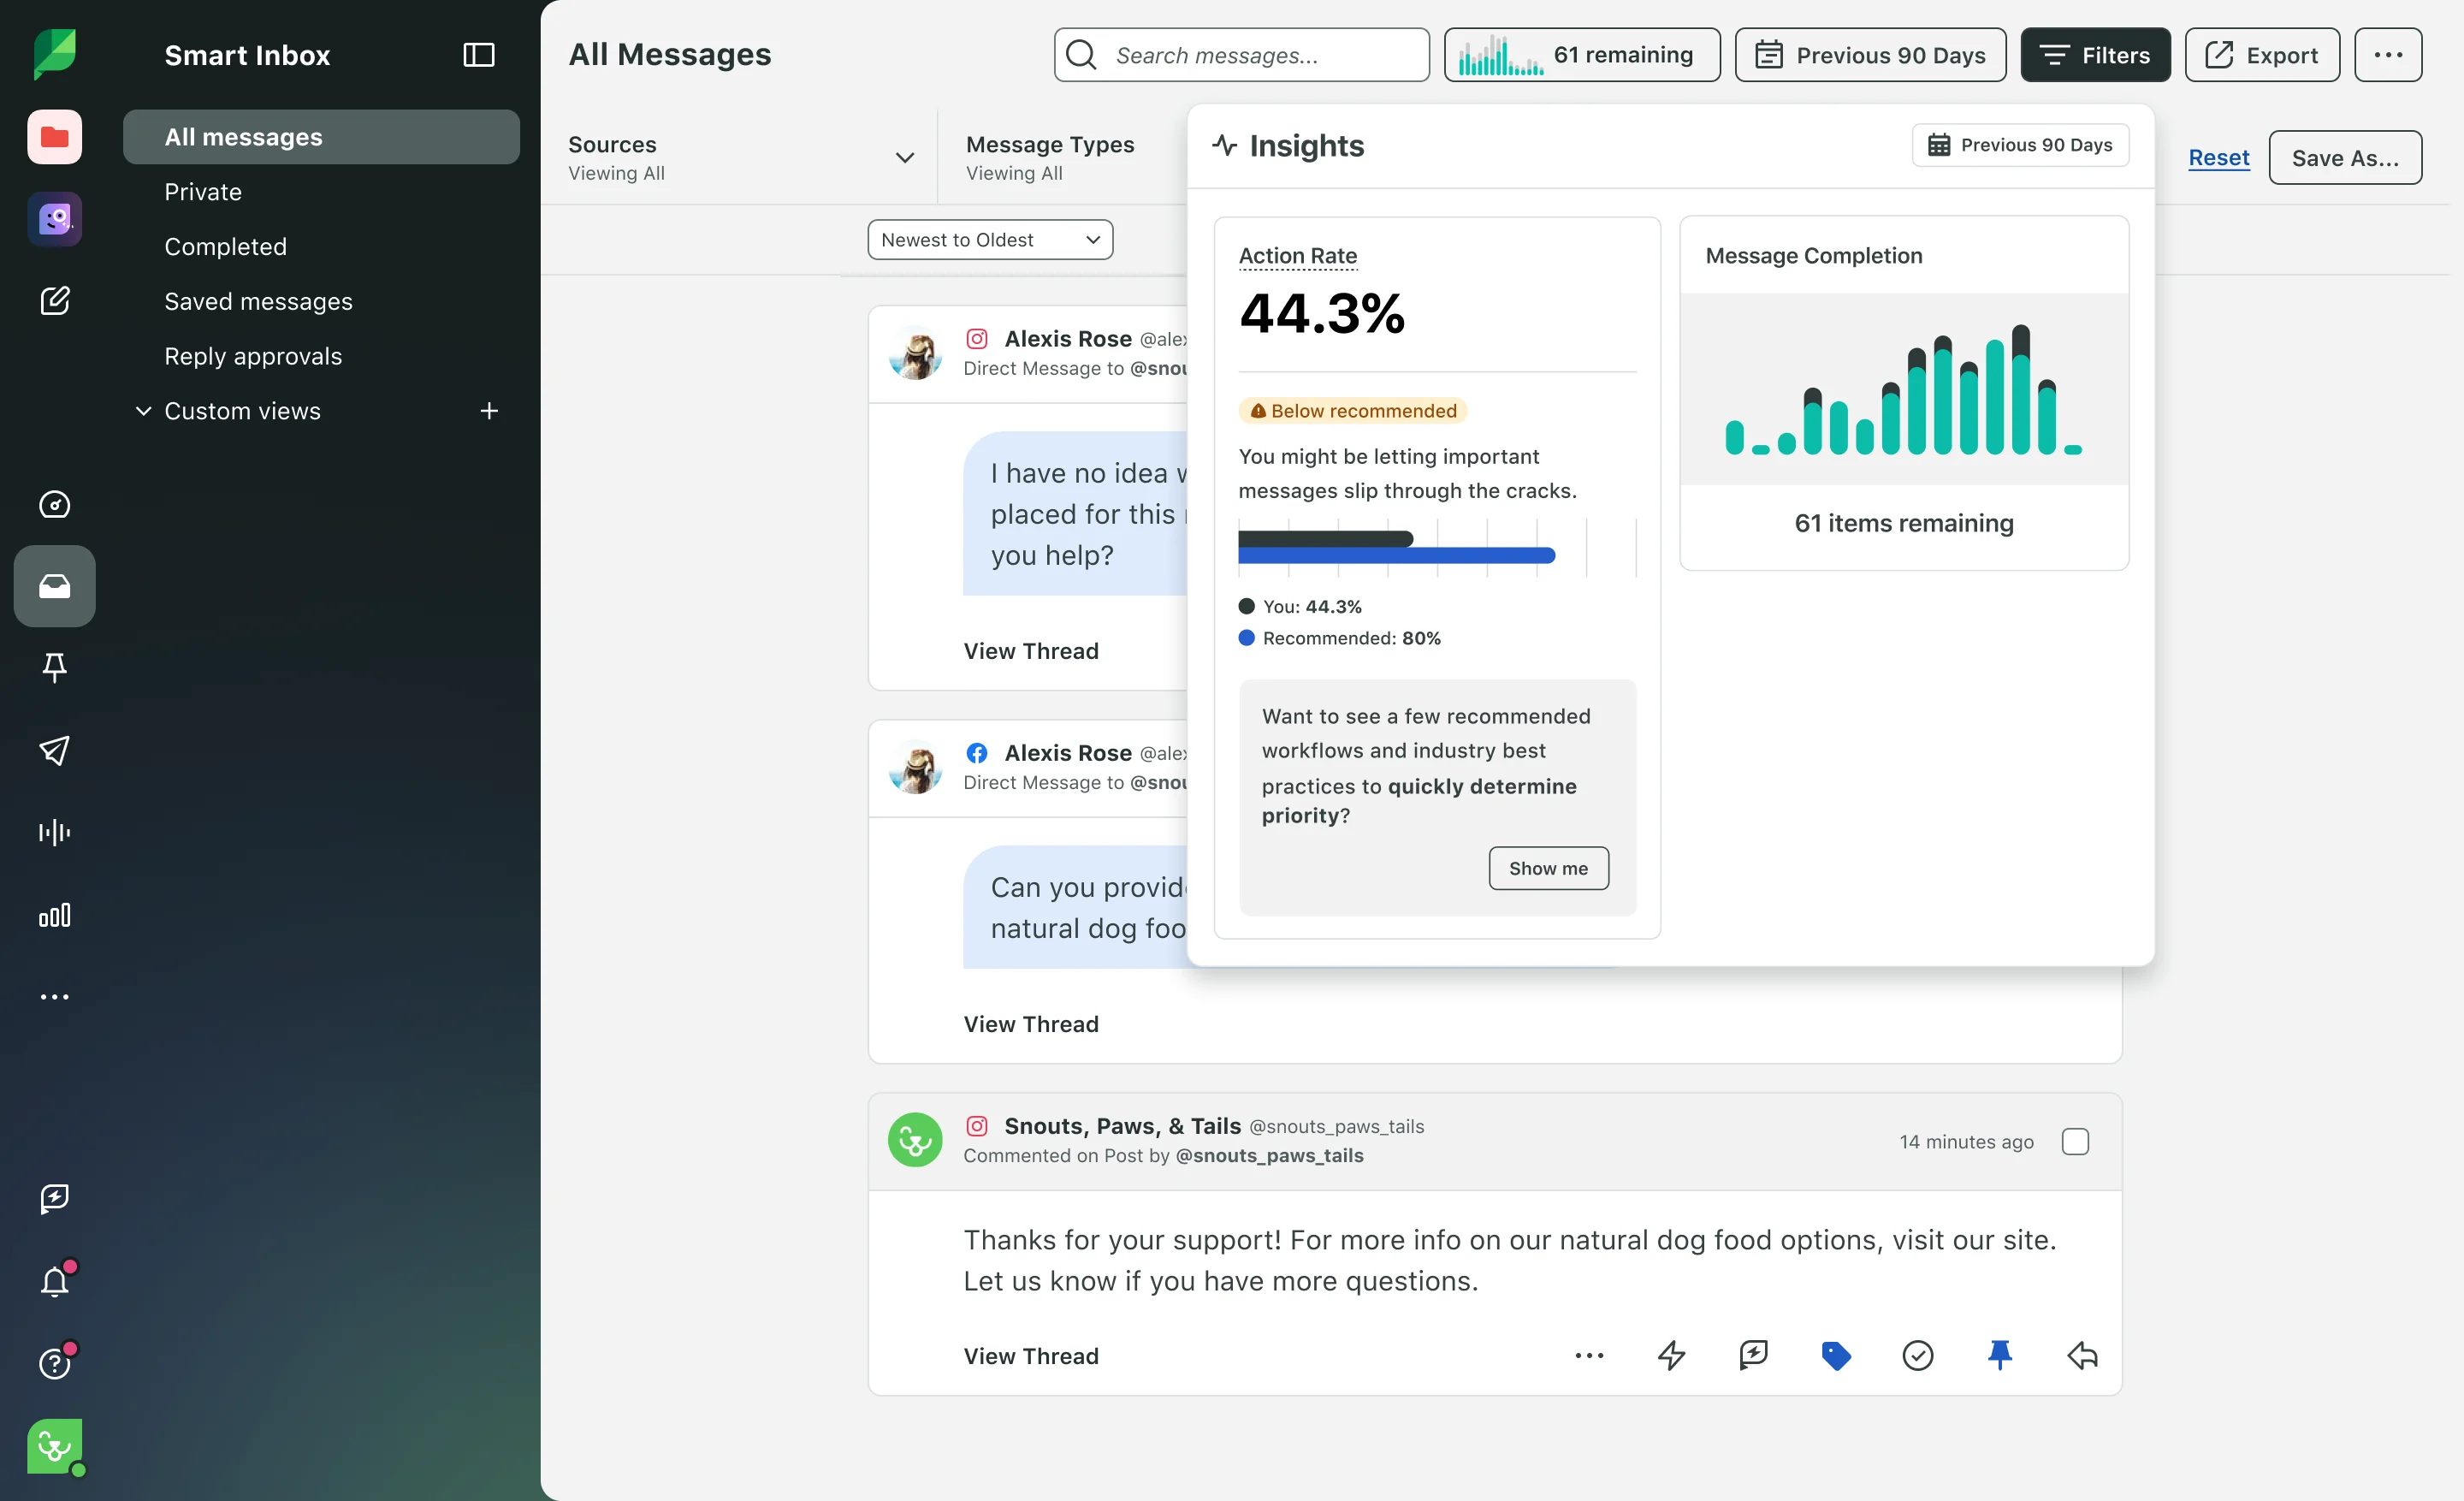
Task: Open the Saved messages view
Action: click(258, 301)
